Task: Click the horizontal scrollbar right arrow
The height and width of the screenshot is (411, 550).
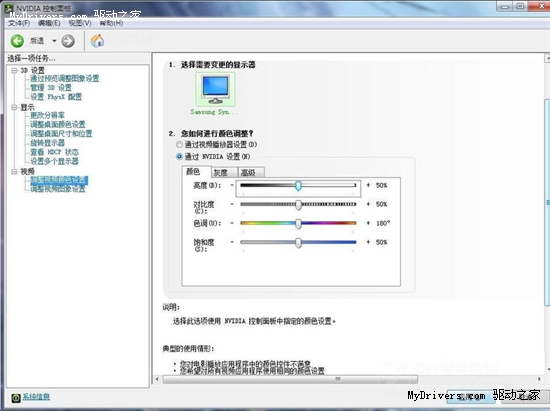Action: pos(539,379)
